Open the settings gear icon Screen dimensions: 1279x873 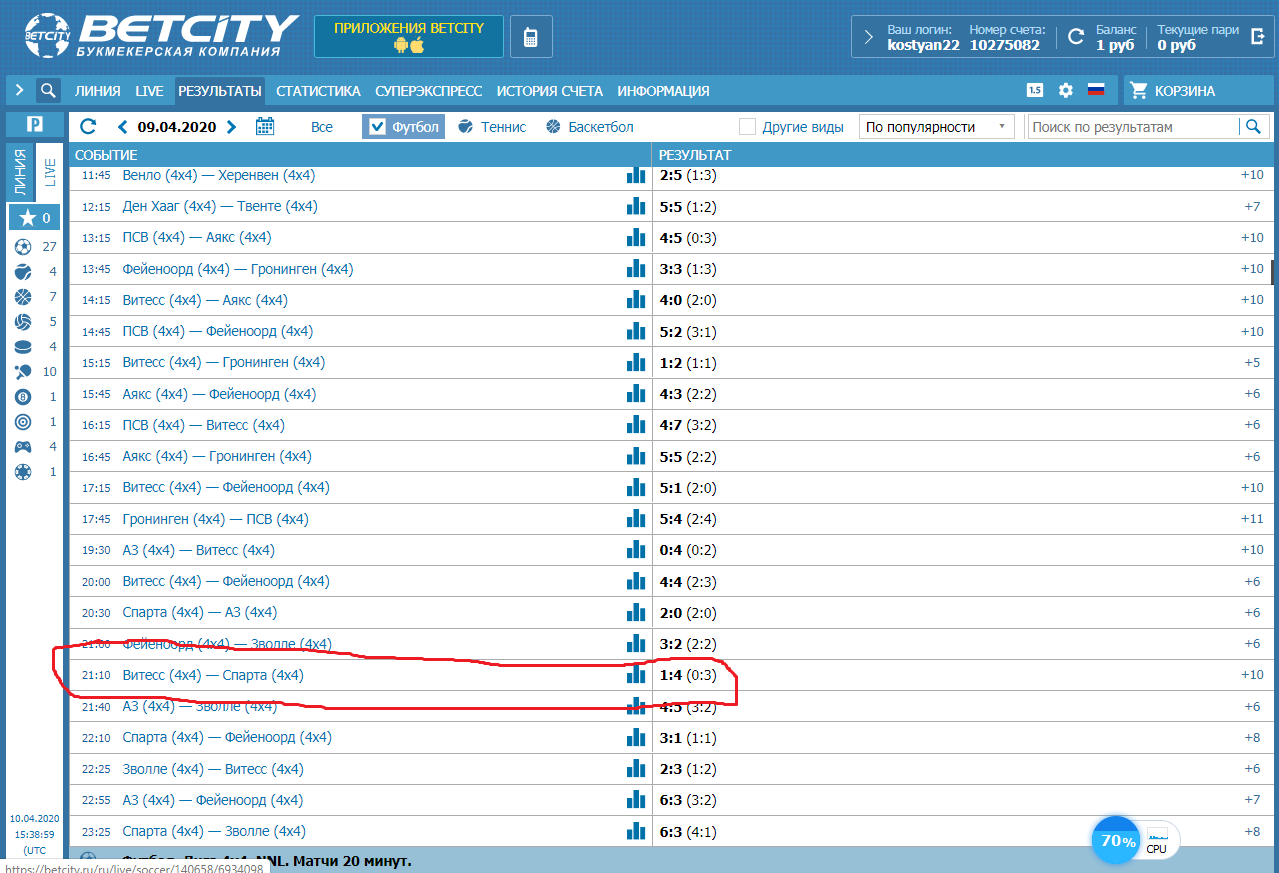pyautogui.click(x=1065, y=91)
